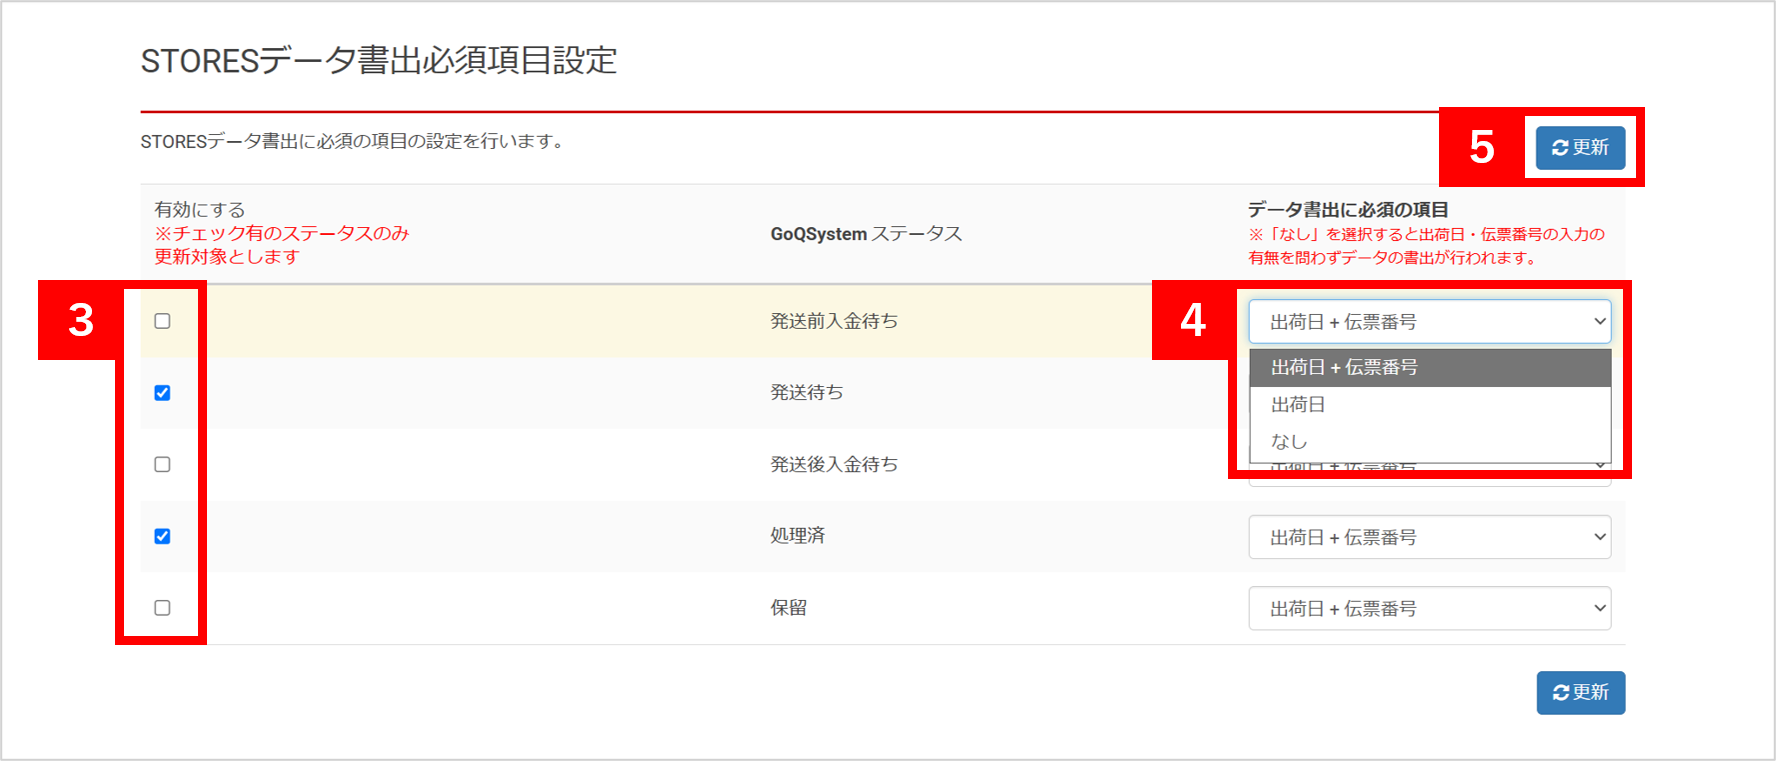Tick the 発送後入金待ち checkbox

point(162,464)
